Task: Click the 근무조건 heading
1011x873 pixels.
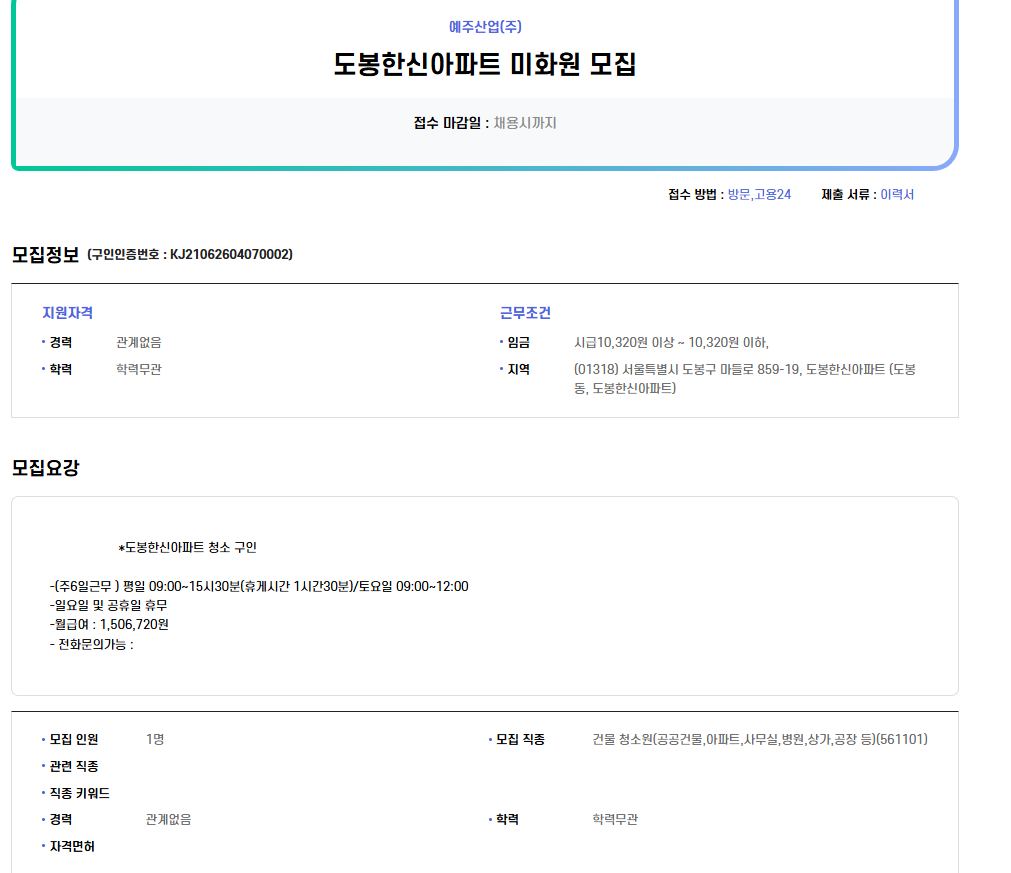Action: coord(525,313)
